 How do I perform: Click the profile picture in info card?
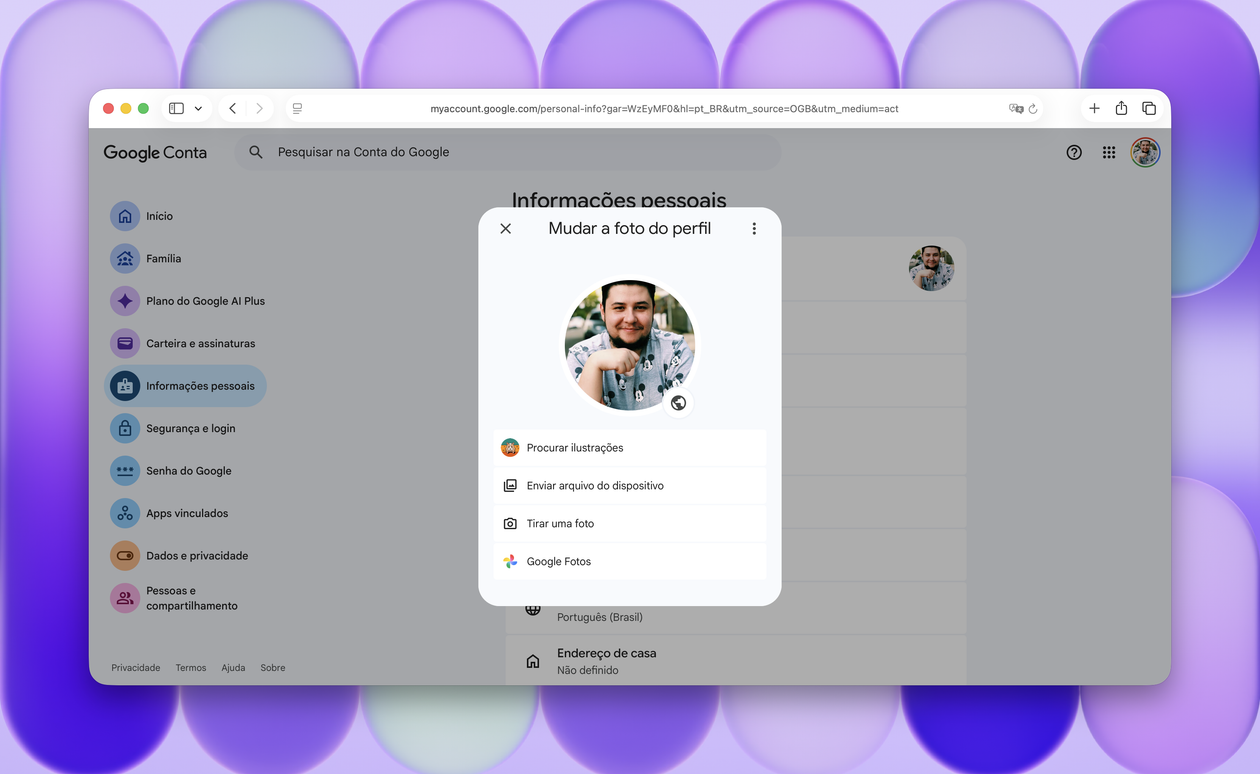tap(931, 268)
